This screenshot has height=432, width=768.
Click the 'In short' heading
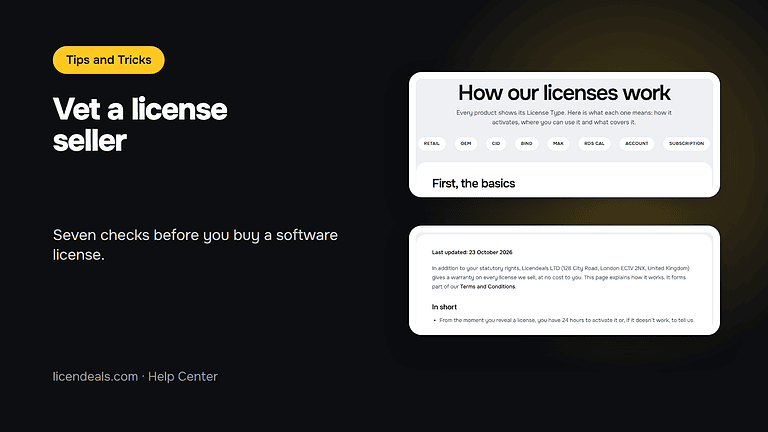444,307
